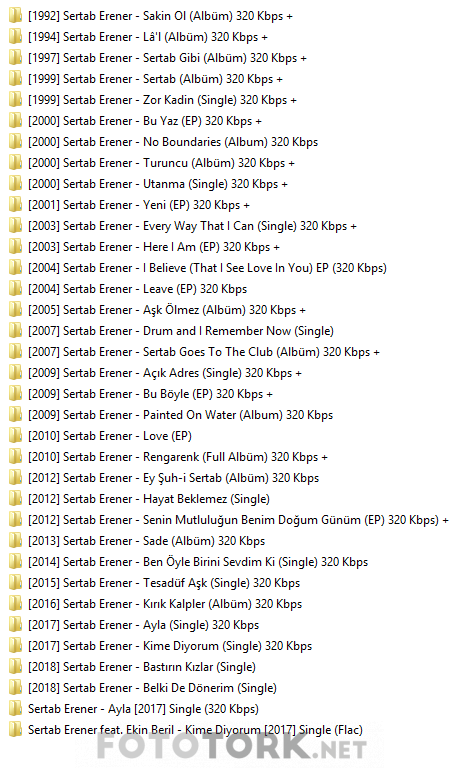Click folder icon for No Boundaries album
Image resolution: width=459 pixels, height=778 pixels.
click(x=15, y=142)
